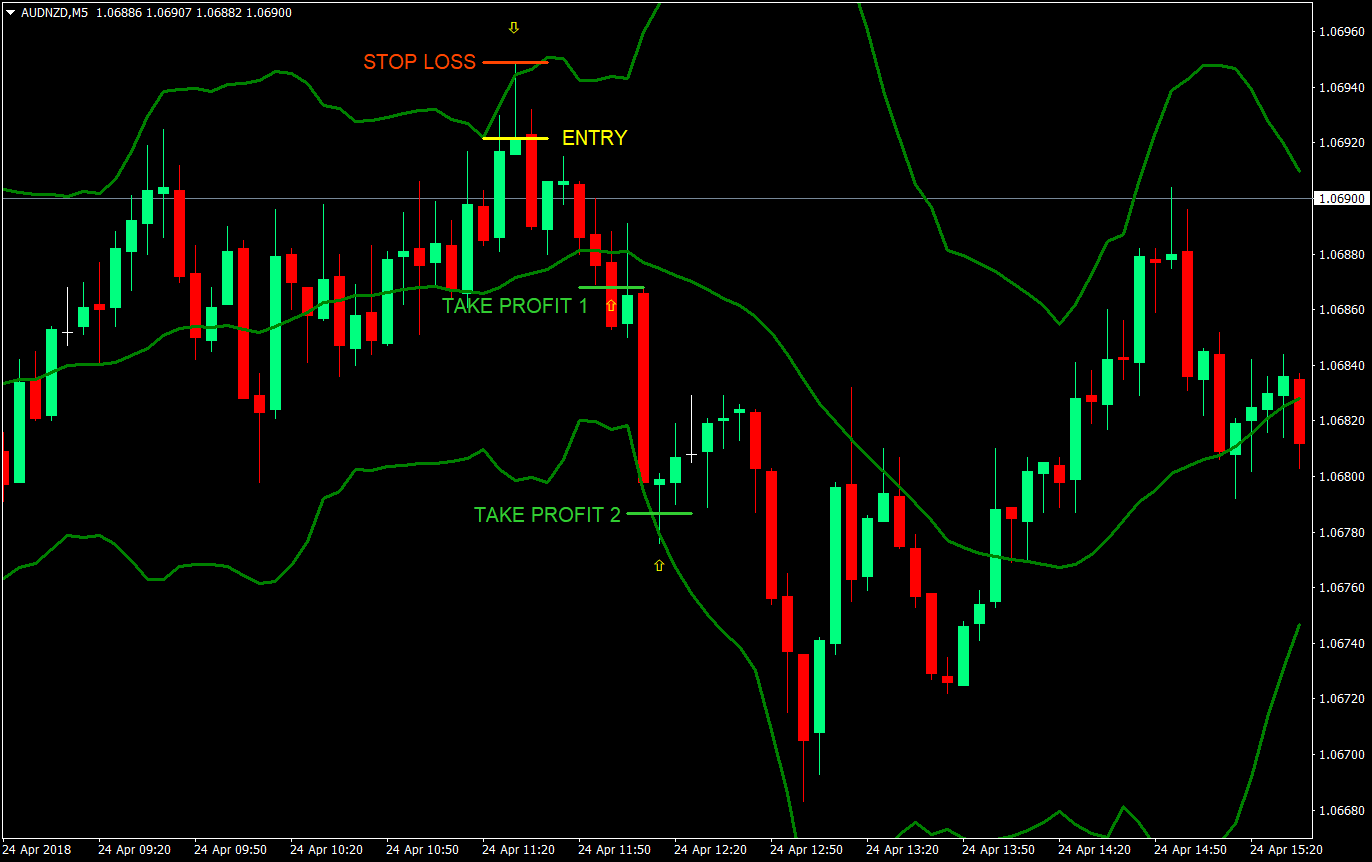Click the 1.06920 price axis label
The height and width of the screenshot is (862, 1372).
click(x=1341, y=143)
